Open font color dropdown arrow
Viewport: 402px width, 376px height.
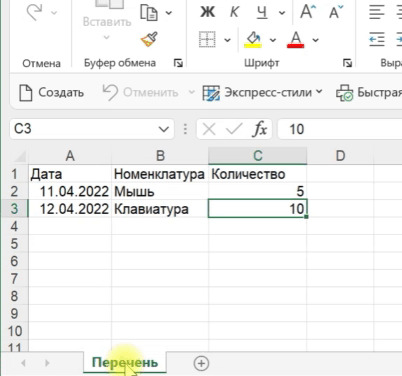315,40
